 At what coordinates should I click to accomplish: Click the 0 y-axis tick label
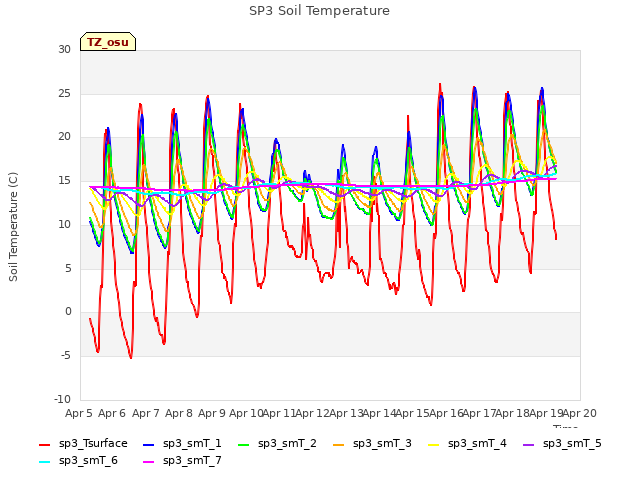tap(68, 312)
